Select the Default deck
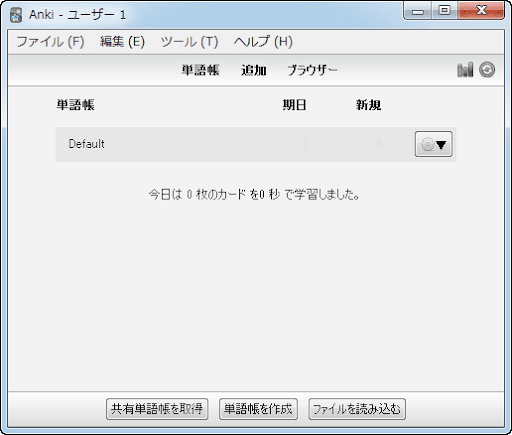The height and width of the screenshot is (435, 512). click(86, 144)
